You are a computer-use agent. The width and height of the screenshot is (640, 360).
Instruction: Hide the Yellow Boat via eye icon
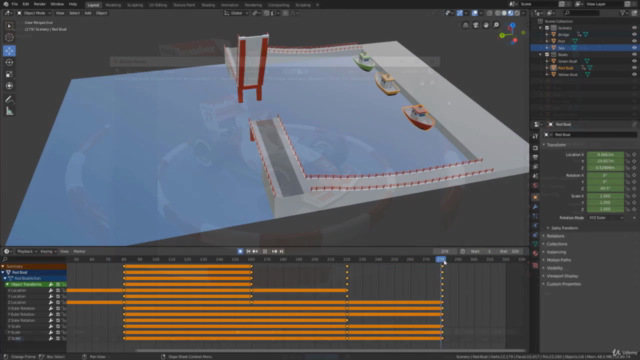point(634,75)
